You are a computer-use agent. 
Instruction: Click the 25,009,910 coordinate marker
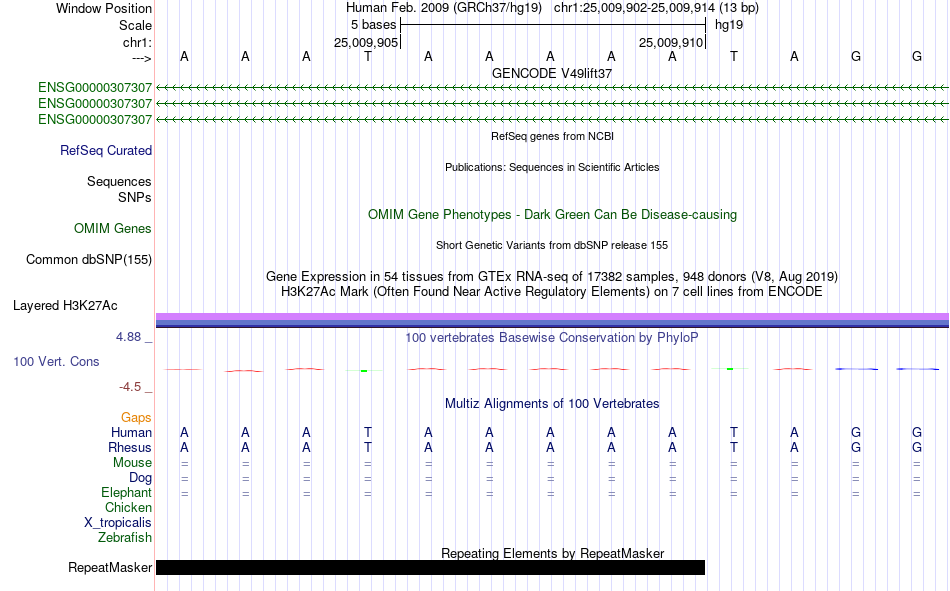671,42
